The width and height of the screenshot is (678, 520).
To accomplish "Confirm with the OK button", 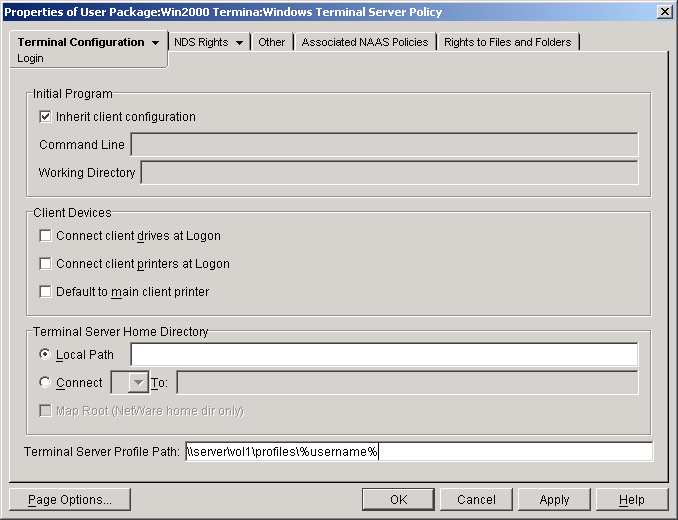I will point(398,500).
